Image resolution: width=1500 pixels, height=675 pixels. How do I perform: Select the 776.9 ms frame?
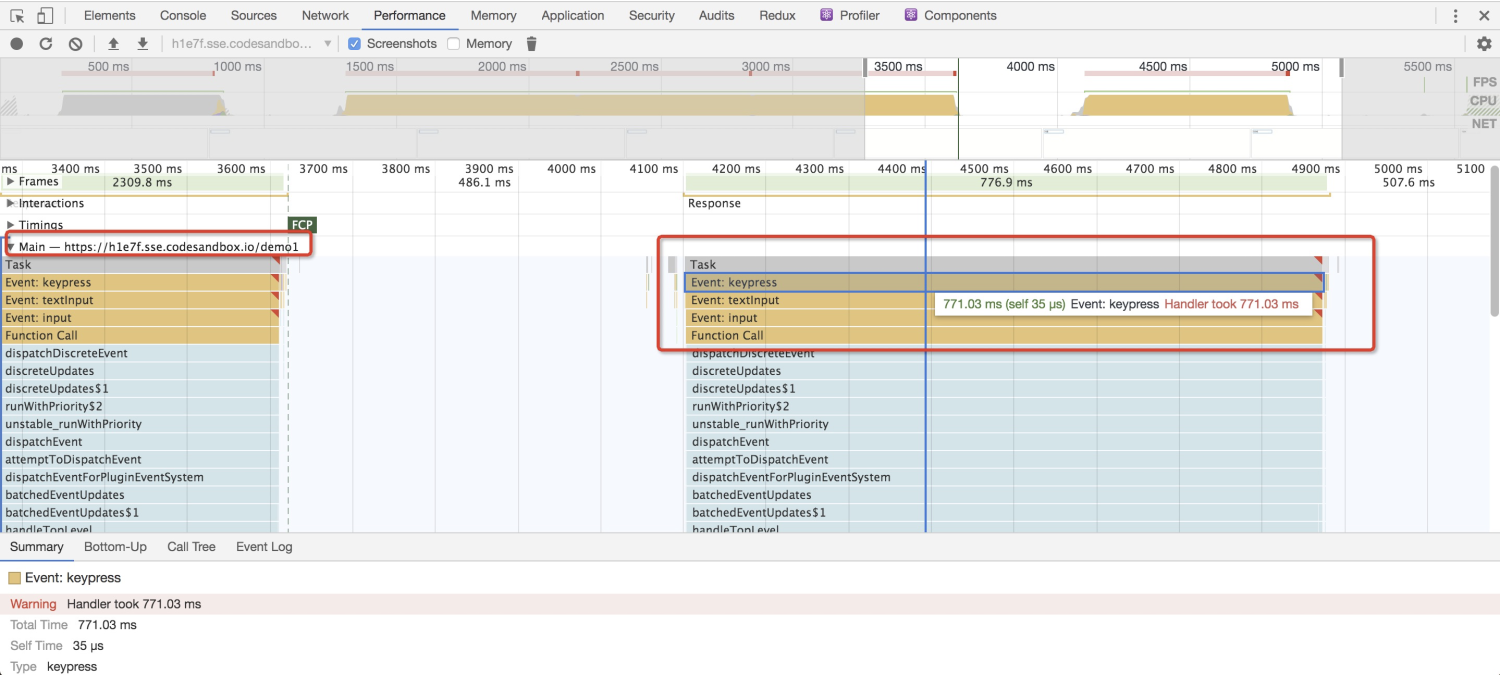pyautogui.click(x=1005, y=182)
